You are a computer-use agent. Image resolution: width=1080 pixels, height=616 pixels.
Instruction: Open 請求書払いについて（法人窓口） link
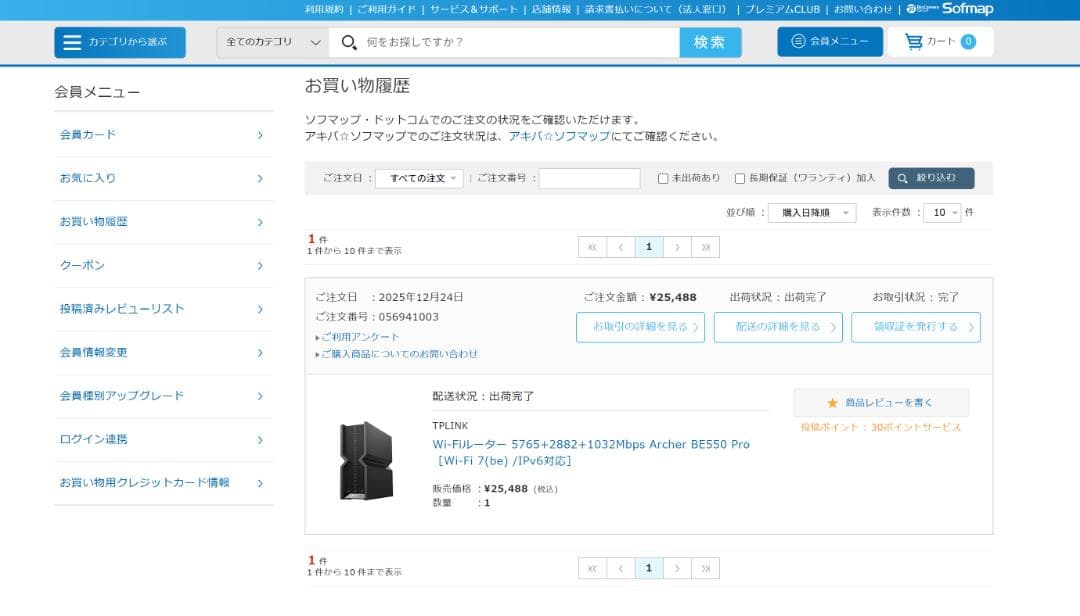[656, 10]
